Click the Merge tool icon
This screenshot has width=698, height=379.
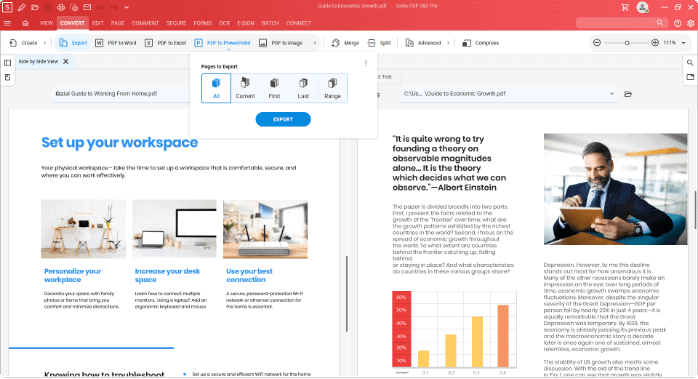336,43
